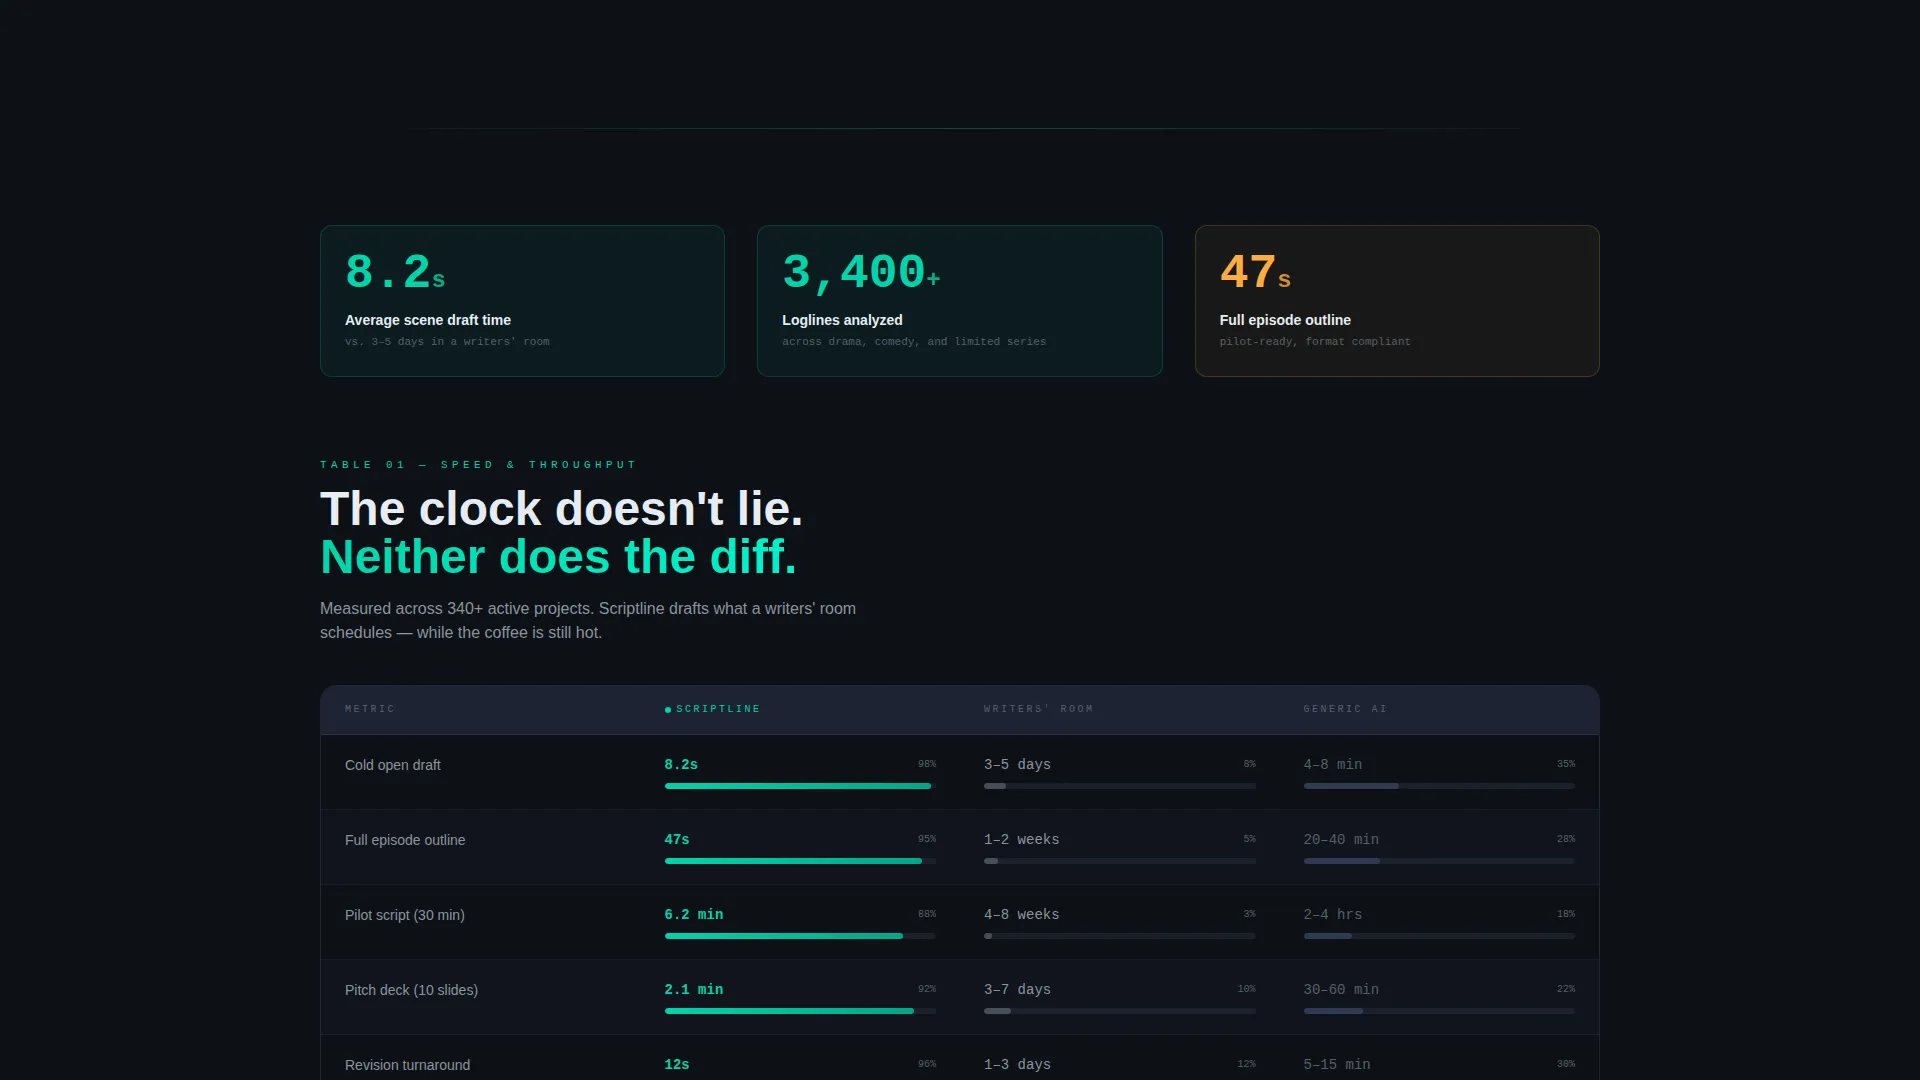
Task: Select the WRITERS' ROOM column header
Action: (x=1038, y=709)
